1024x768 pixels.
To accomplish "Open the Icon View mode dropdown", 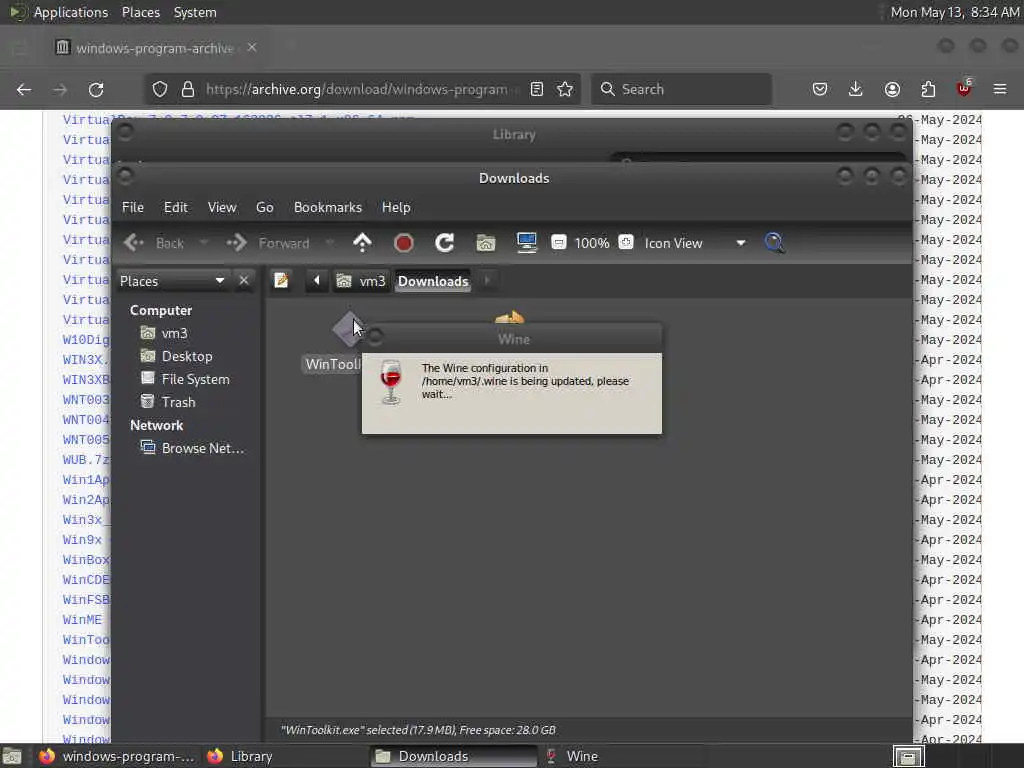I will (695, 243).
